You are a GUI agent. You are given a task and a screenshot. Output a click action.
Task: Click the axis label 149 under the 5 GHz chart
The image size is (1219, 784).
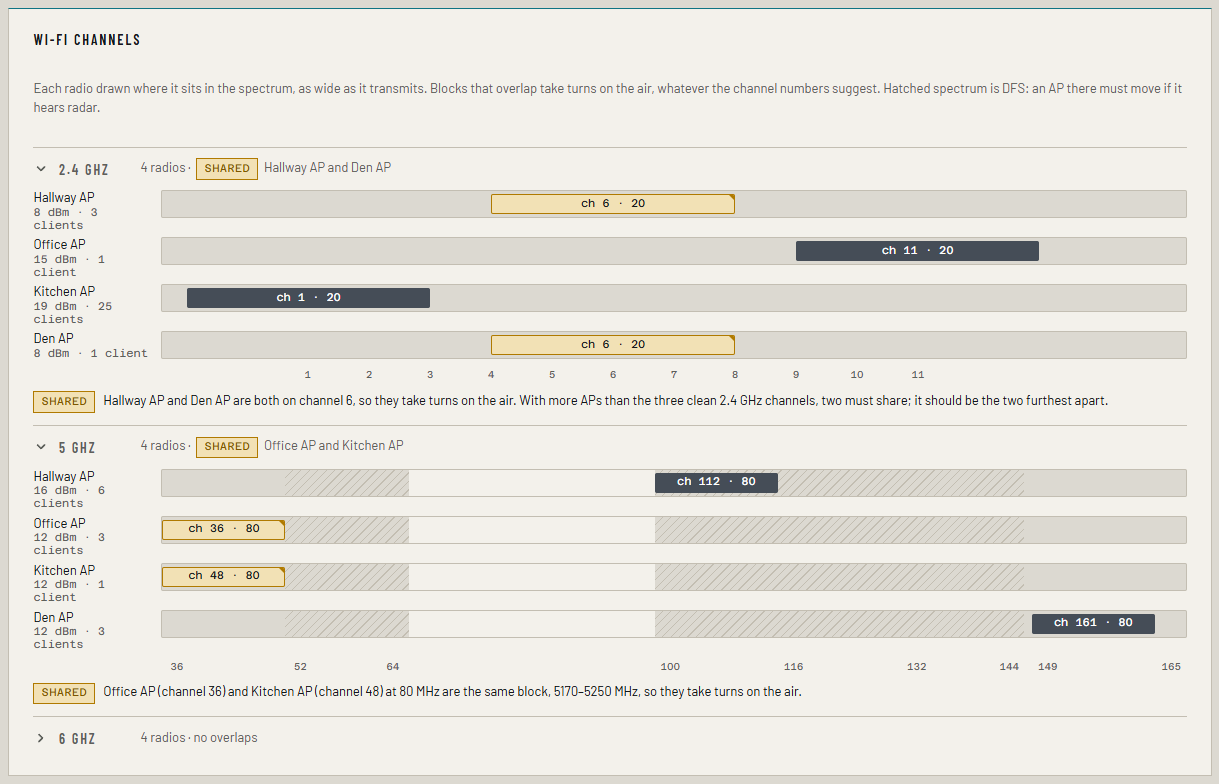click(x=1048, y=667)
